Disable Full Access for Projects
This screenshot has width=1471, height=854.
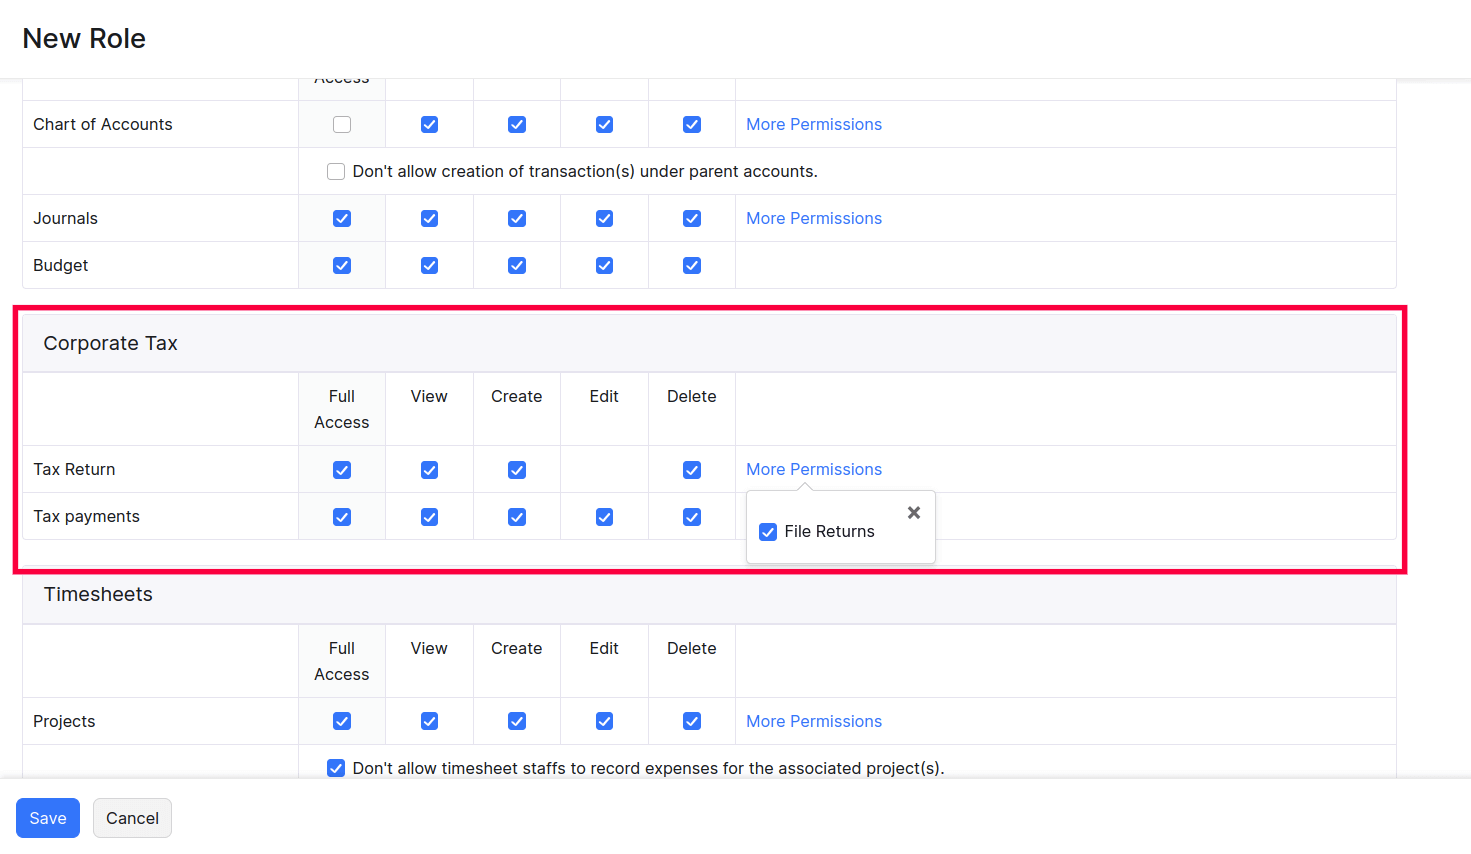pyautogui.click(x=341, y=721)
